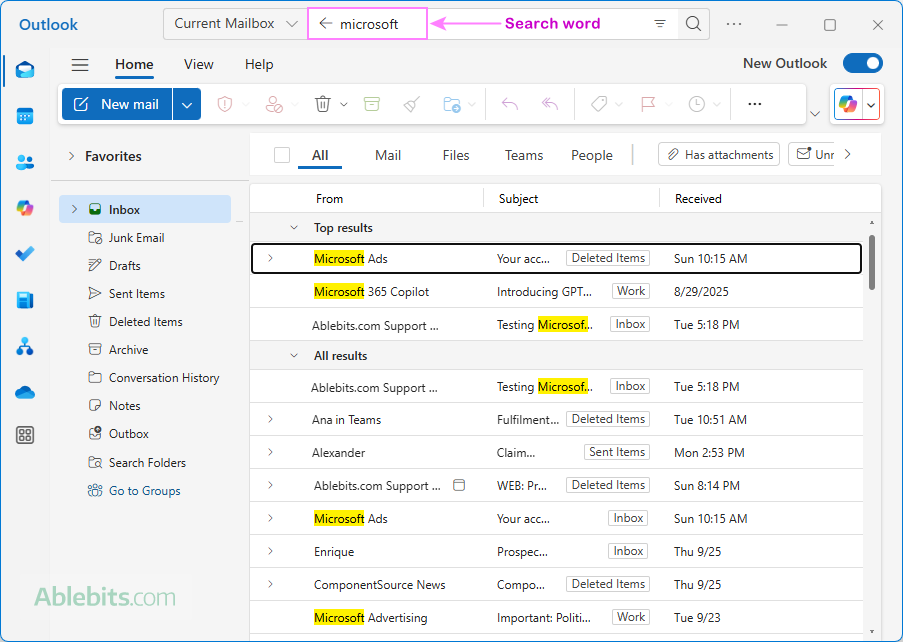Turn off the New Outlook toggle

click(862, 64)
